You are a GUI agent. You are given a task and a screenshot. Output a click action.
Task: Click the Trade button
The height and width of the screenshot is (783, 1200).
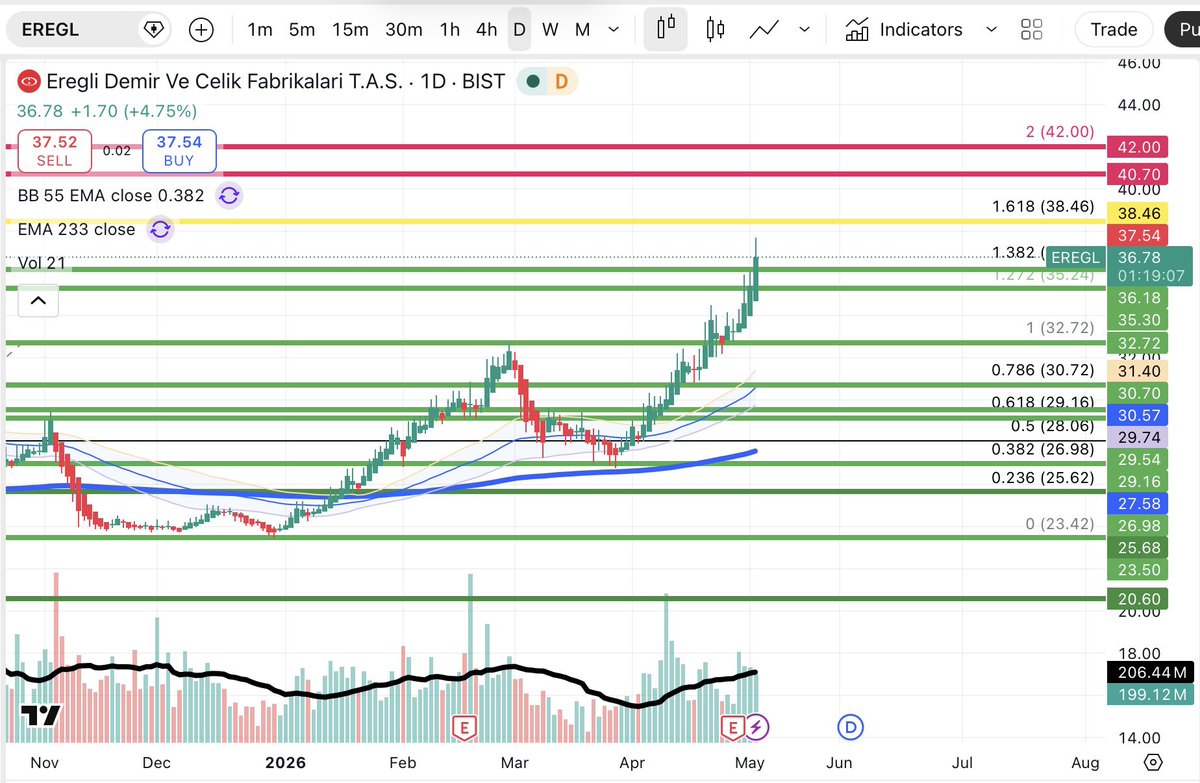tap(1114, 30)
